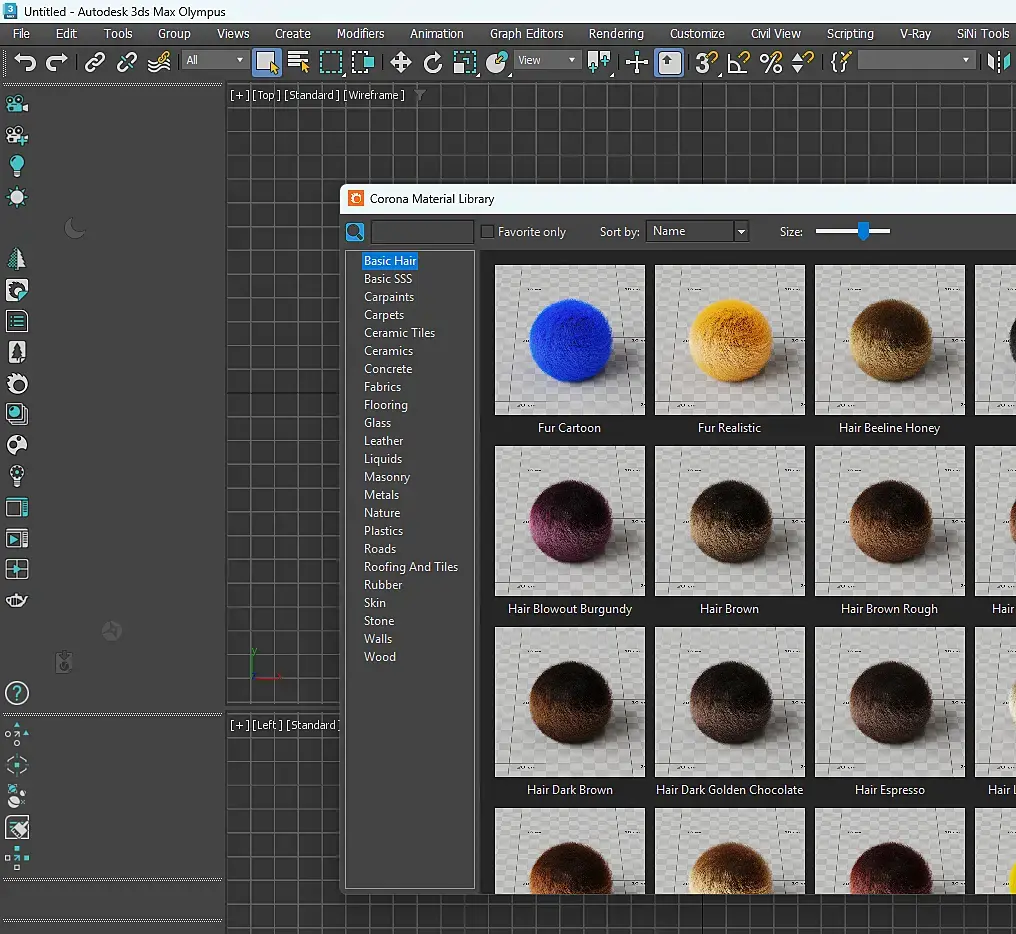Pick the Fur Cartoon material thumbnail
The height and width of the screenshot is (934, 1016).
pos(569,340)
